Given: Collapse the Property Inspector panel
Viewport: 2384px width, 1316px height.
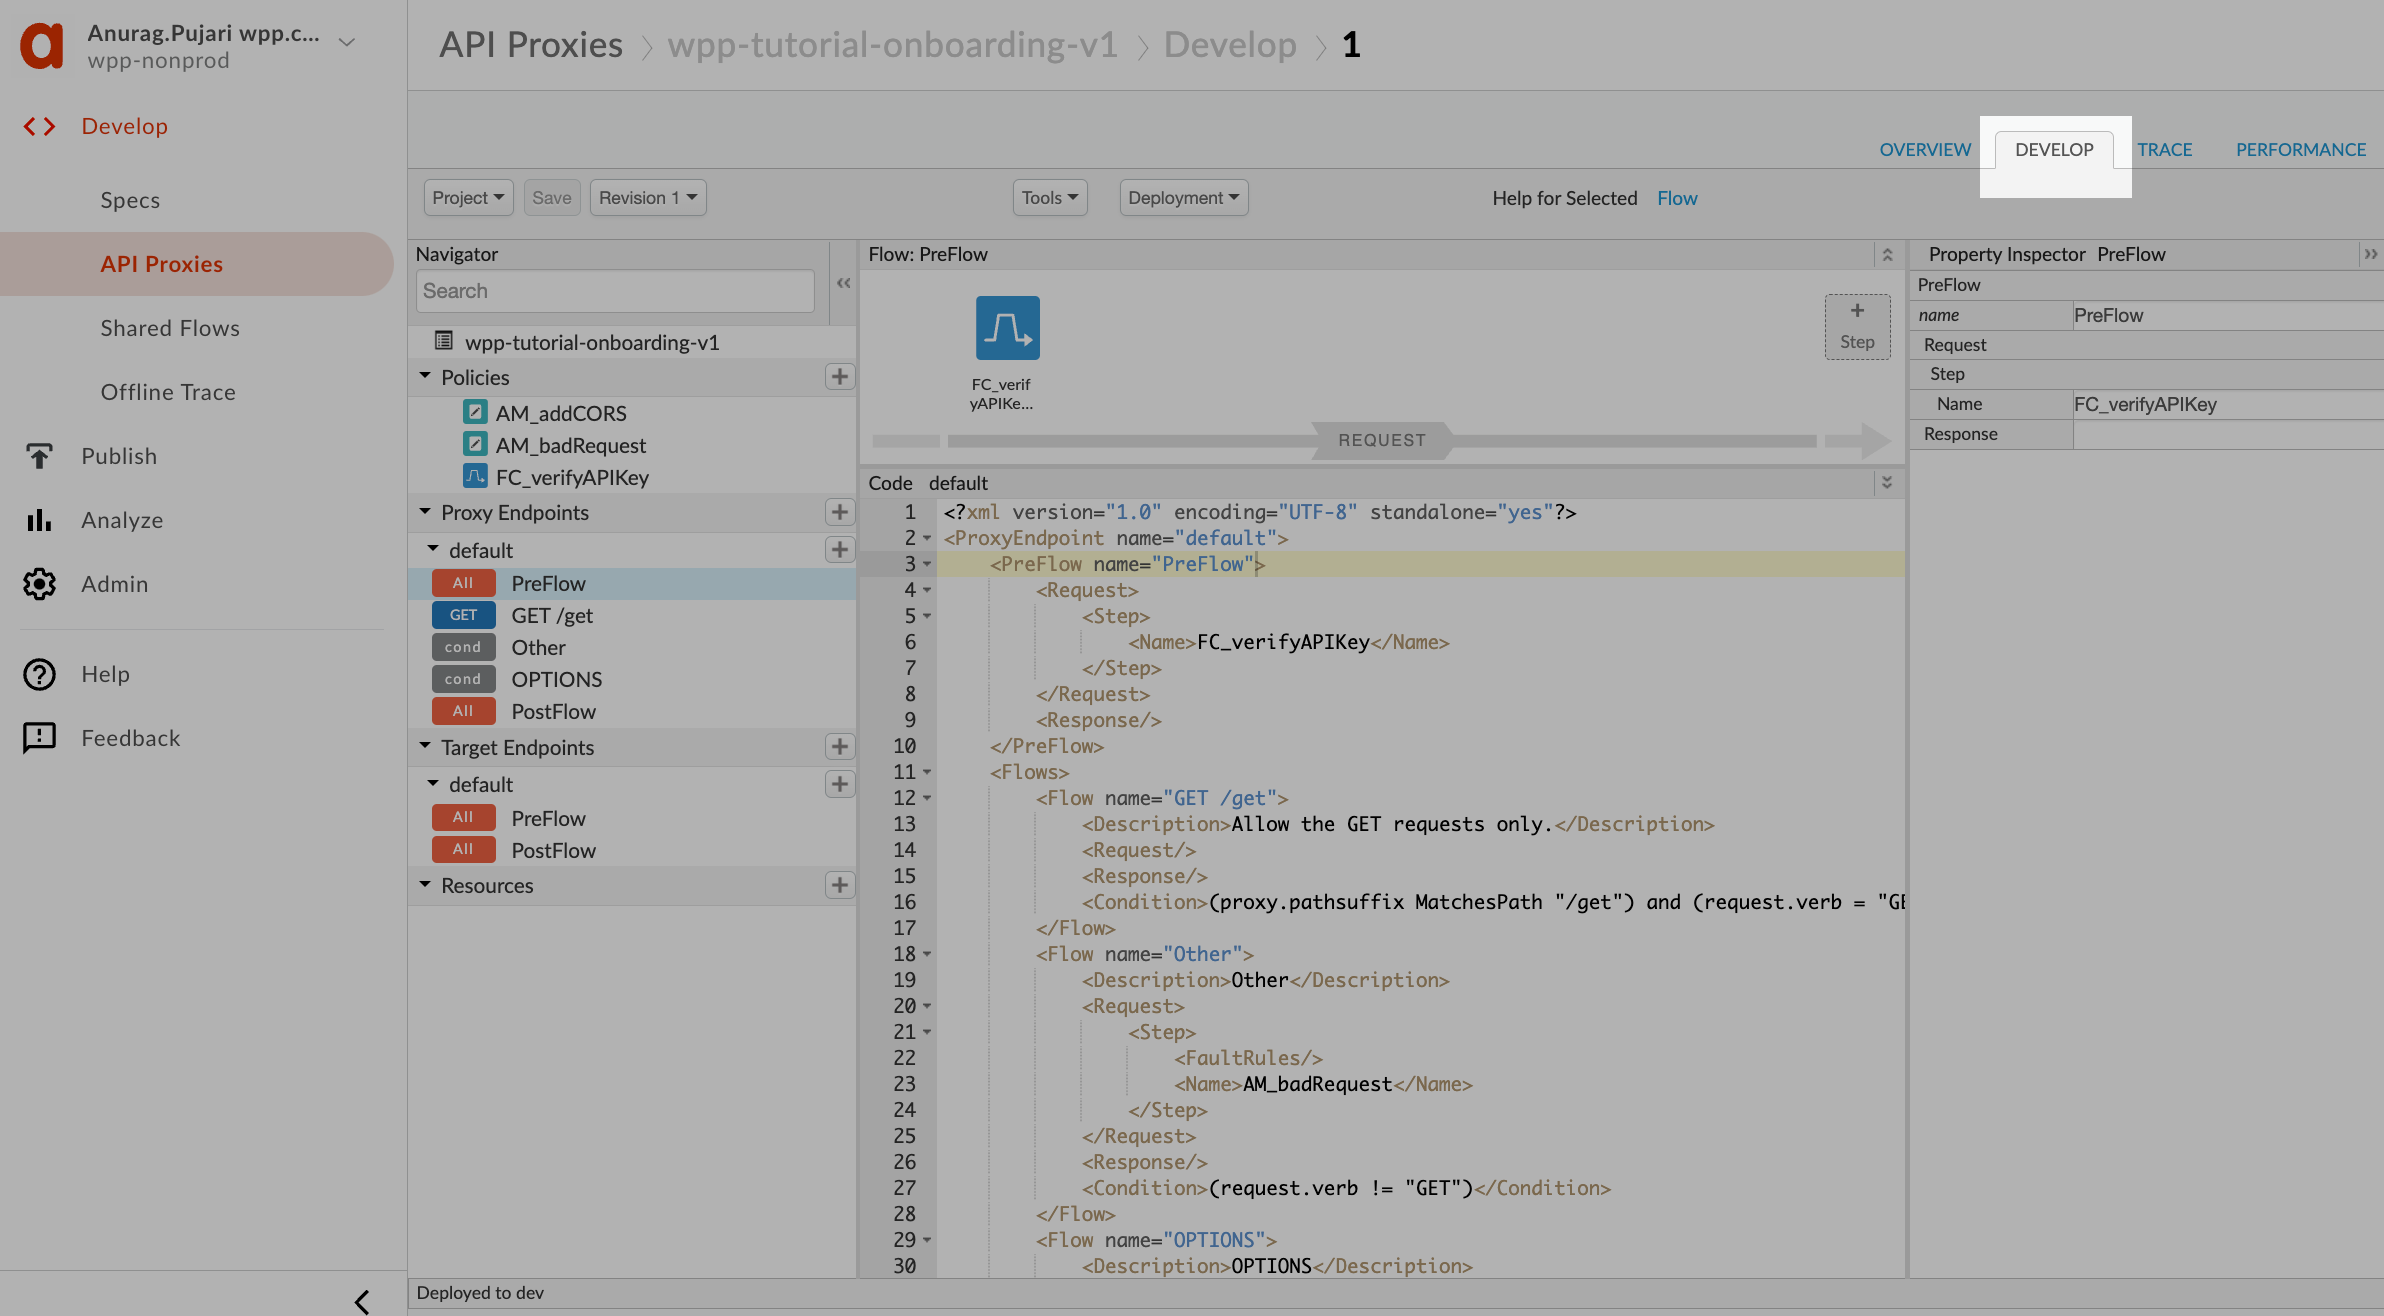Looking at the screenshot, I should [2370, 254].
